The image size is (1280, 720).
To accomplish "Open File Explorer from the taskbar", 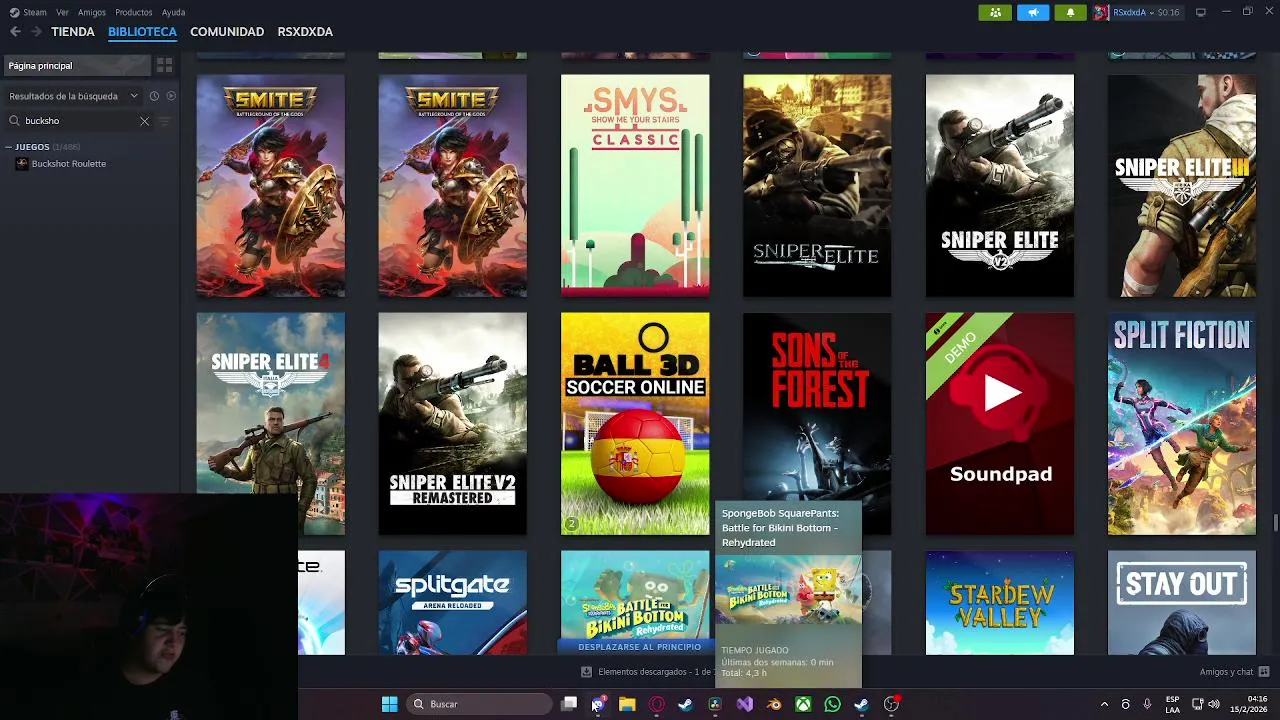I will pyautogui.click(x=627, y=704).
